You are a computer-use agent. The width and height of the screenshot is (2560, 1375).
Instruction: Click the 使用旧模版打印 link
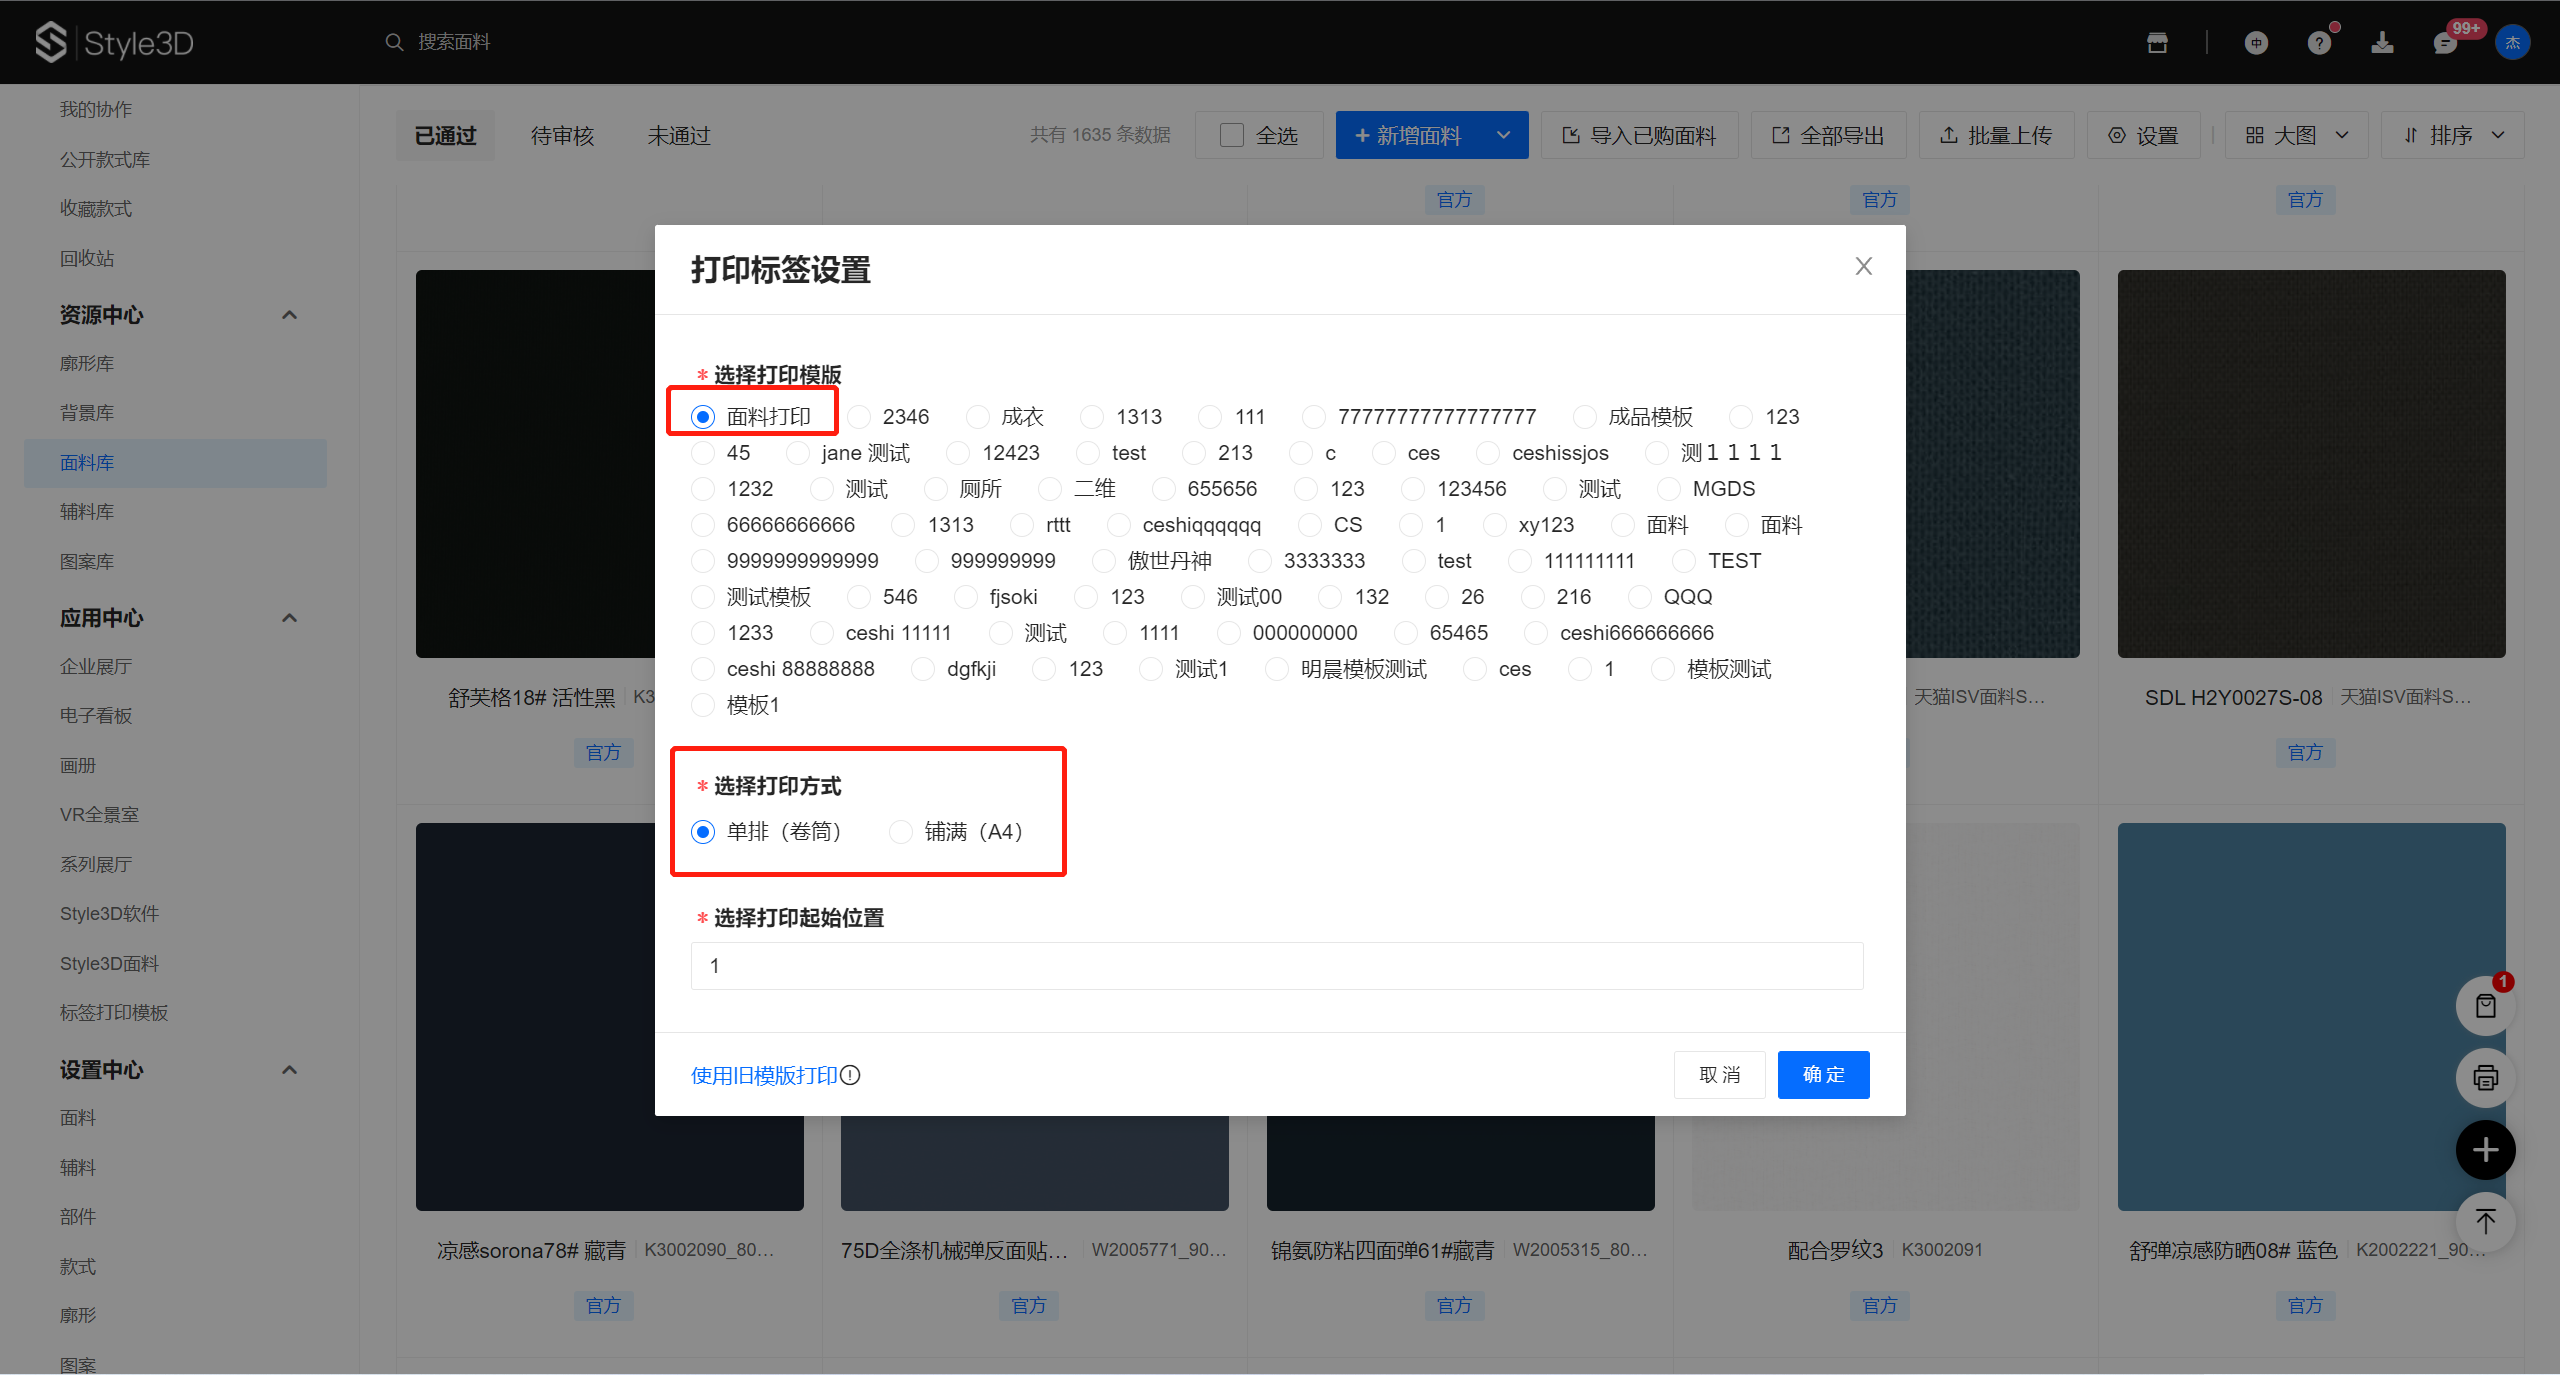764,1076
